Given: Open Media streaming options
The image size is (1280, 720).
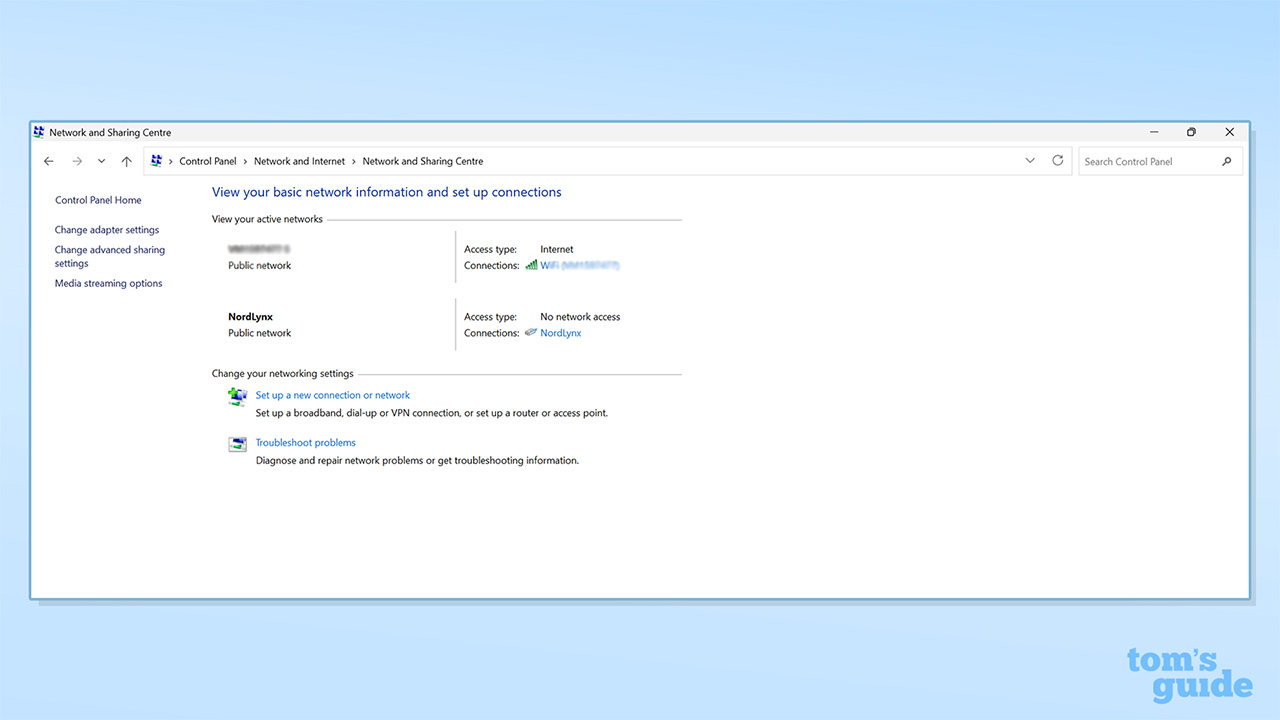Looking at the screenshot, I should (108, 284).
